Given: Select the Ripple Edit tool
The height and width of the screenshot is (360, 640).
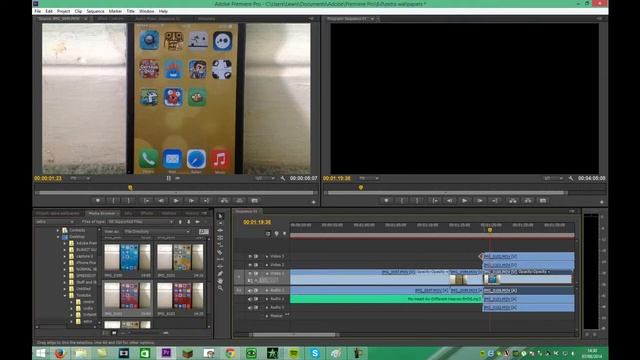Looking at the screenshot, I should [220, 230].
